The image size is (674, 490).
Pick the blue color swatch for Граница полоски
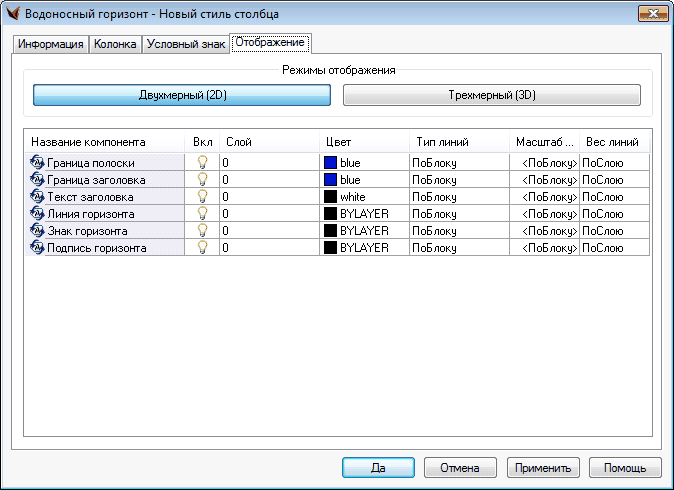[x=330, y=162]
